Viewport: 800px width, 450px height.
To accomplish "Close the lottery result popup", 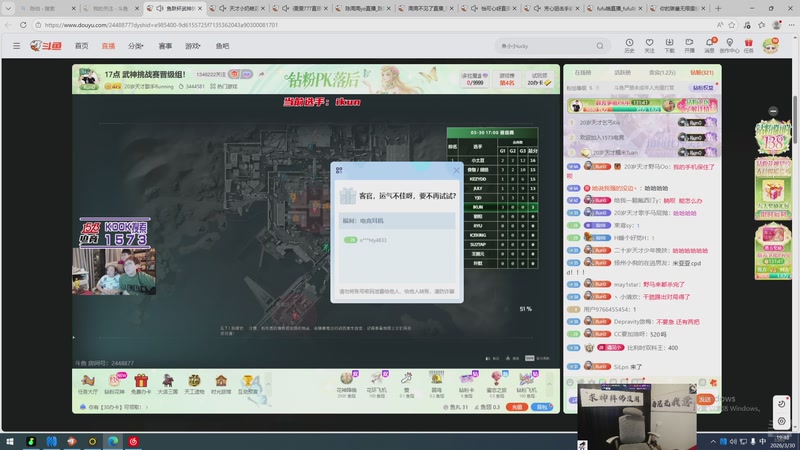I will click(456, 170).
